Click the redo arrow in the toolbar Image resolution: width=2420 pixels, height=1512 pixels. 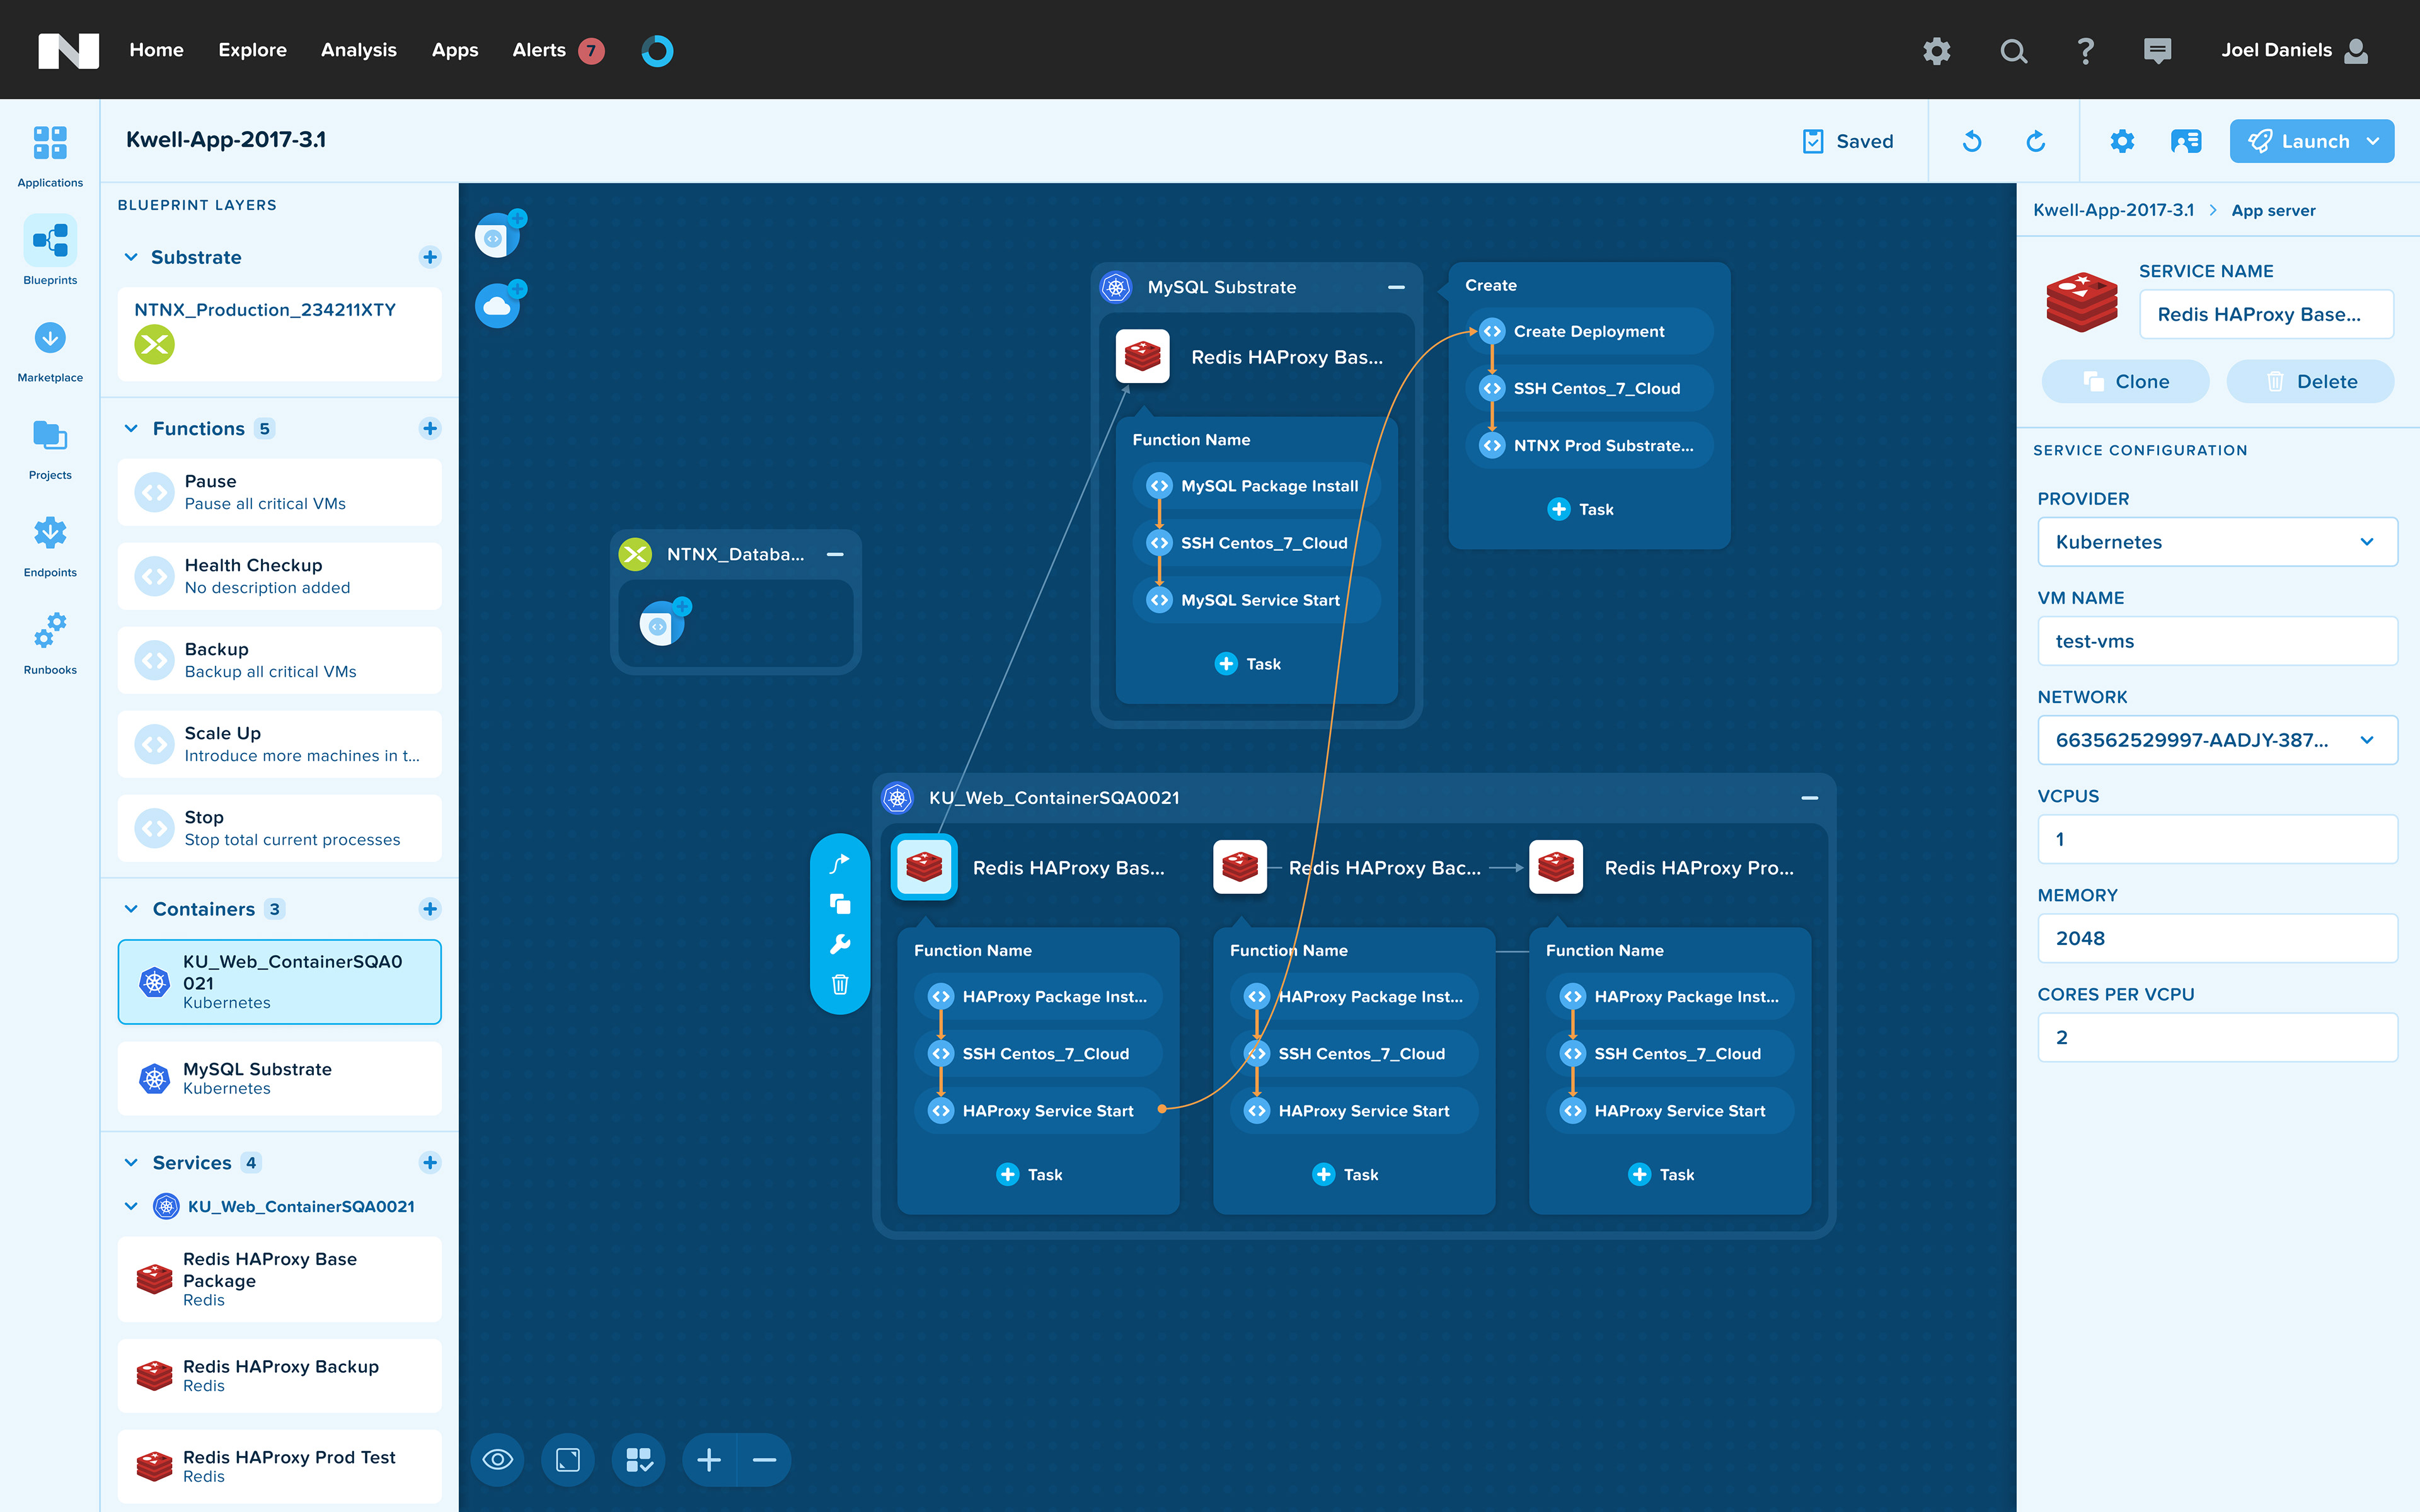coord(2035,141)
